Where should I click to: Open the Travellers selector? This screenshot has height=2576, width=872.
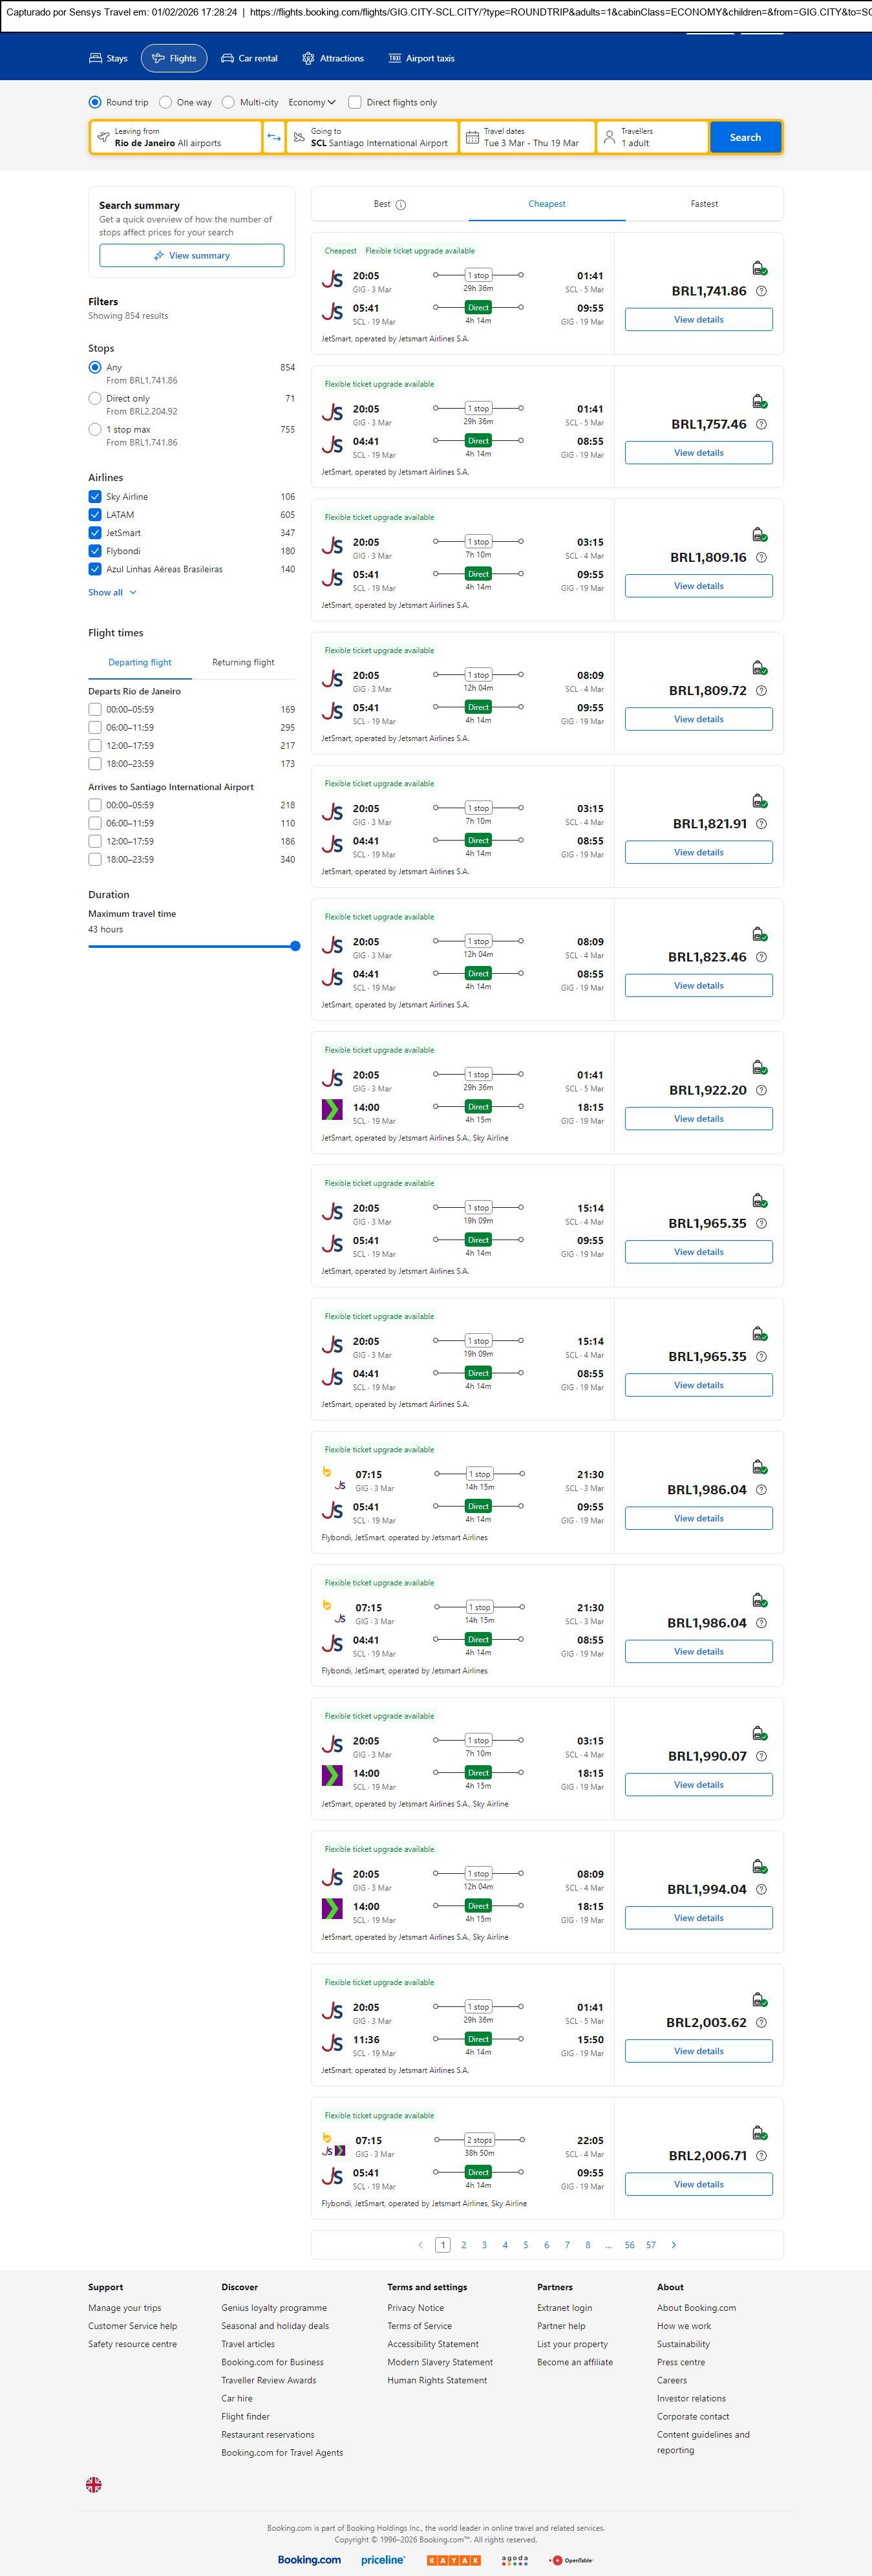pyautogui.click(x=652, y=137)
